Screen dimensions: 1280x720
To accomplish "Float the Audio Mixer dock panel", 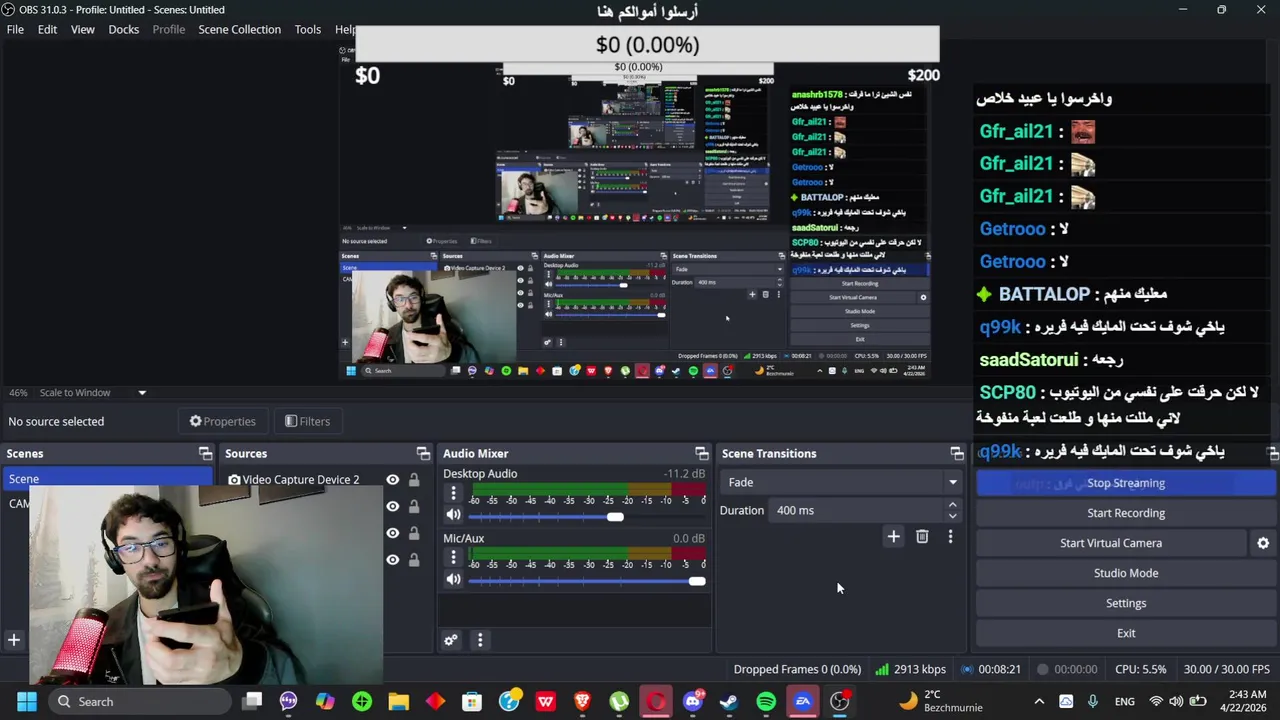I will click(701, 453).
